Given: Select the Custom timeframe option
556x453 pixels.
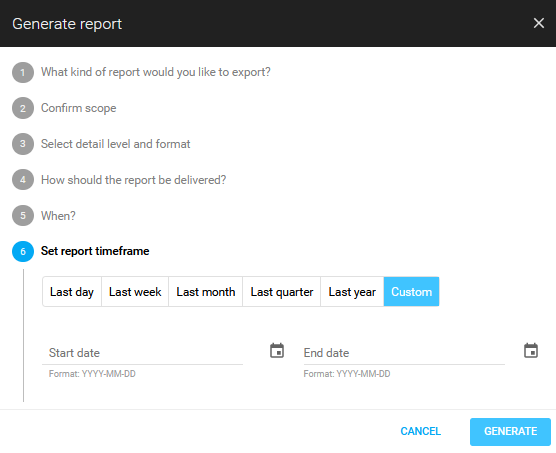Looking at the screenshot, I should coord(411,292).
